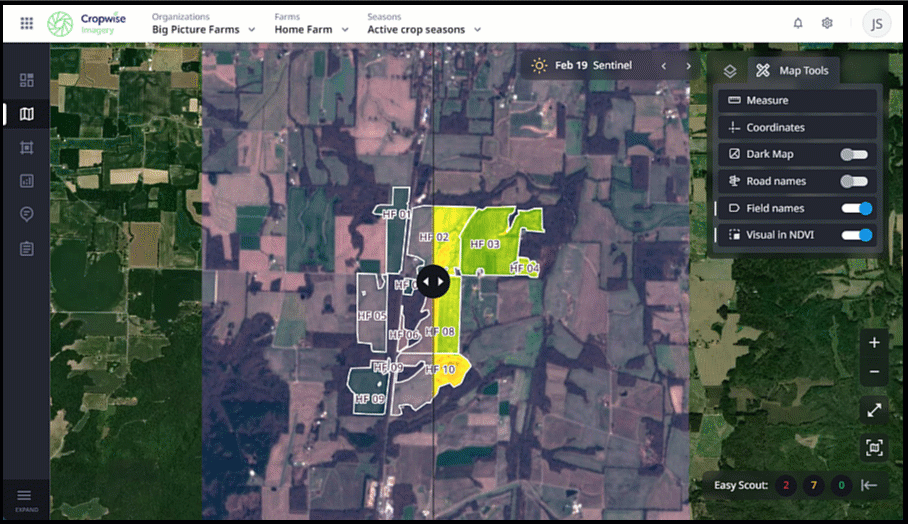The height and width of the screenshot is (524, 908).
Task: Grab the map comparison slider handle
Action: click(x=433, y=281)
